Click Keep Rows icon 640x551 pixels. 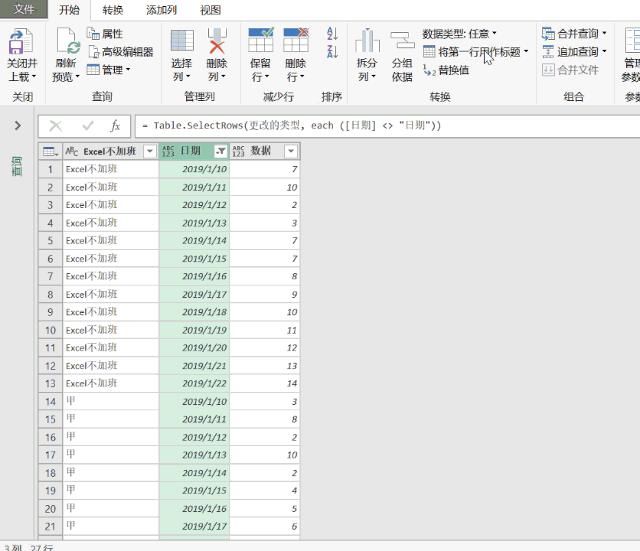pyautogui.click(x=260, y=40)
